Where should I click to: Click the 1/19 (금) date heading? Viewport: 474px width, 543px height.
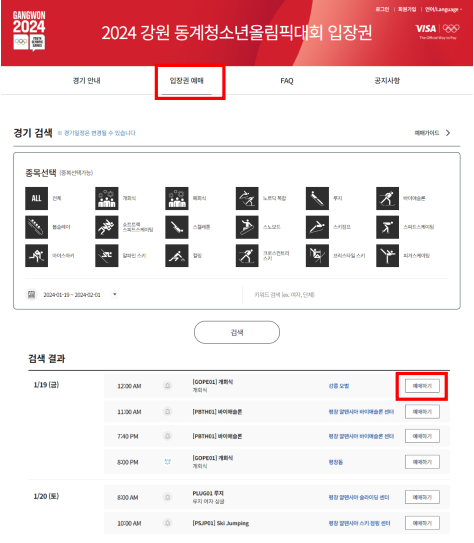[46, 385]
